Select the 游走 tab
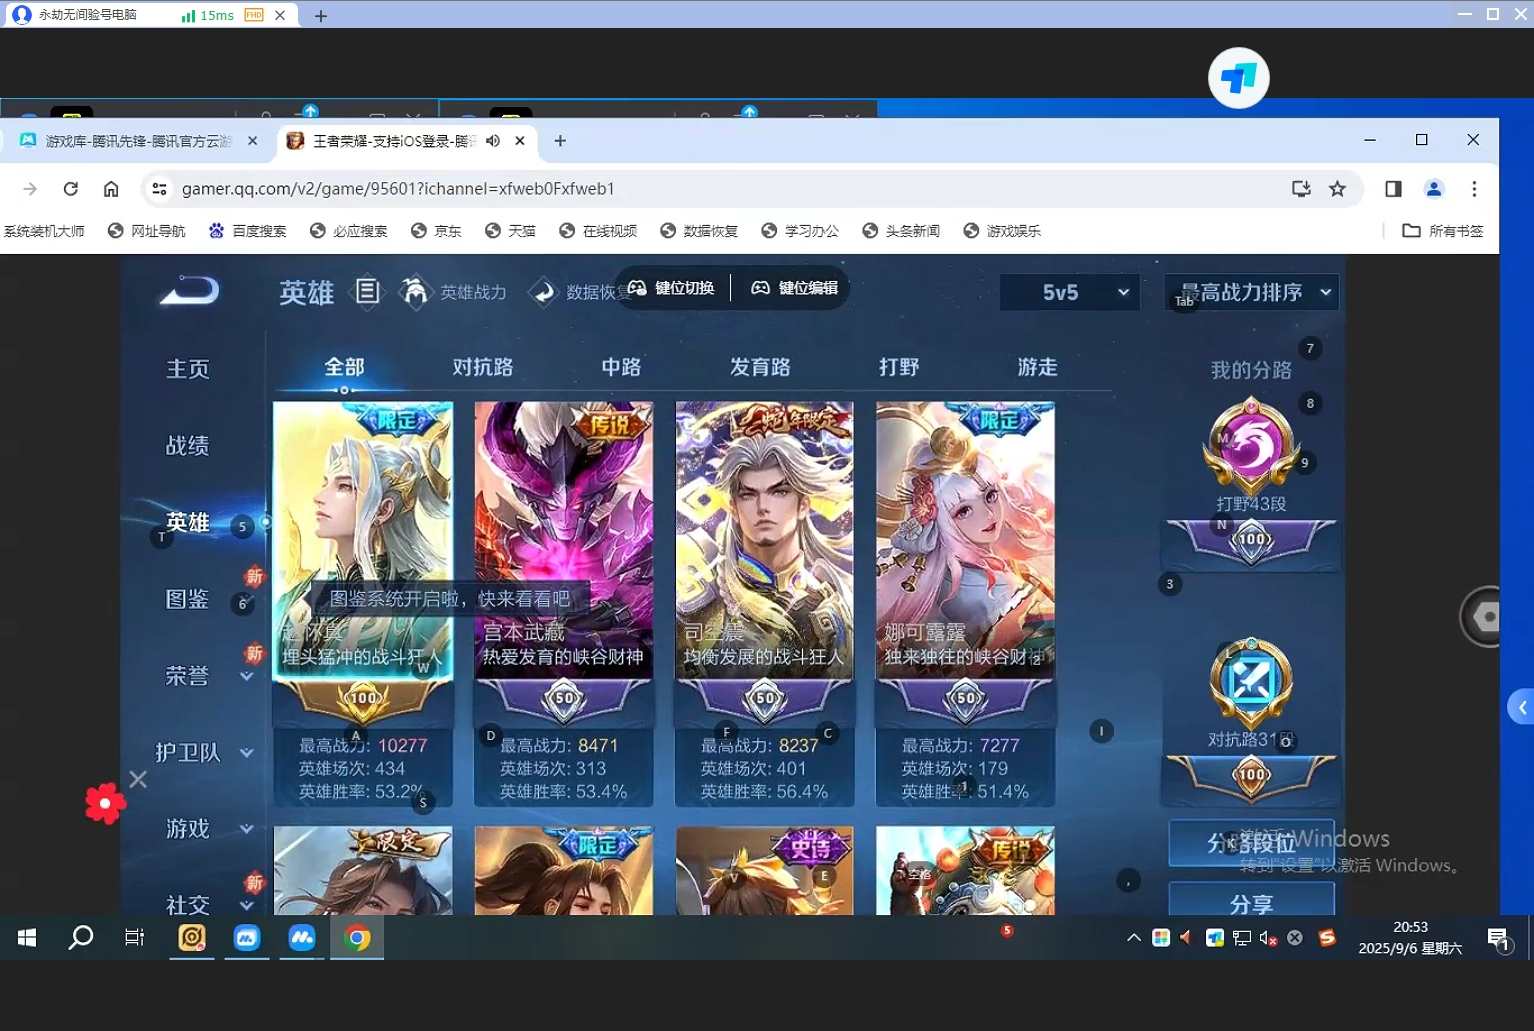The height and width of the screenshot is (1031, 1534). [1037, 367]
